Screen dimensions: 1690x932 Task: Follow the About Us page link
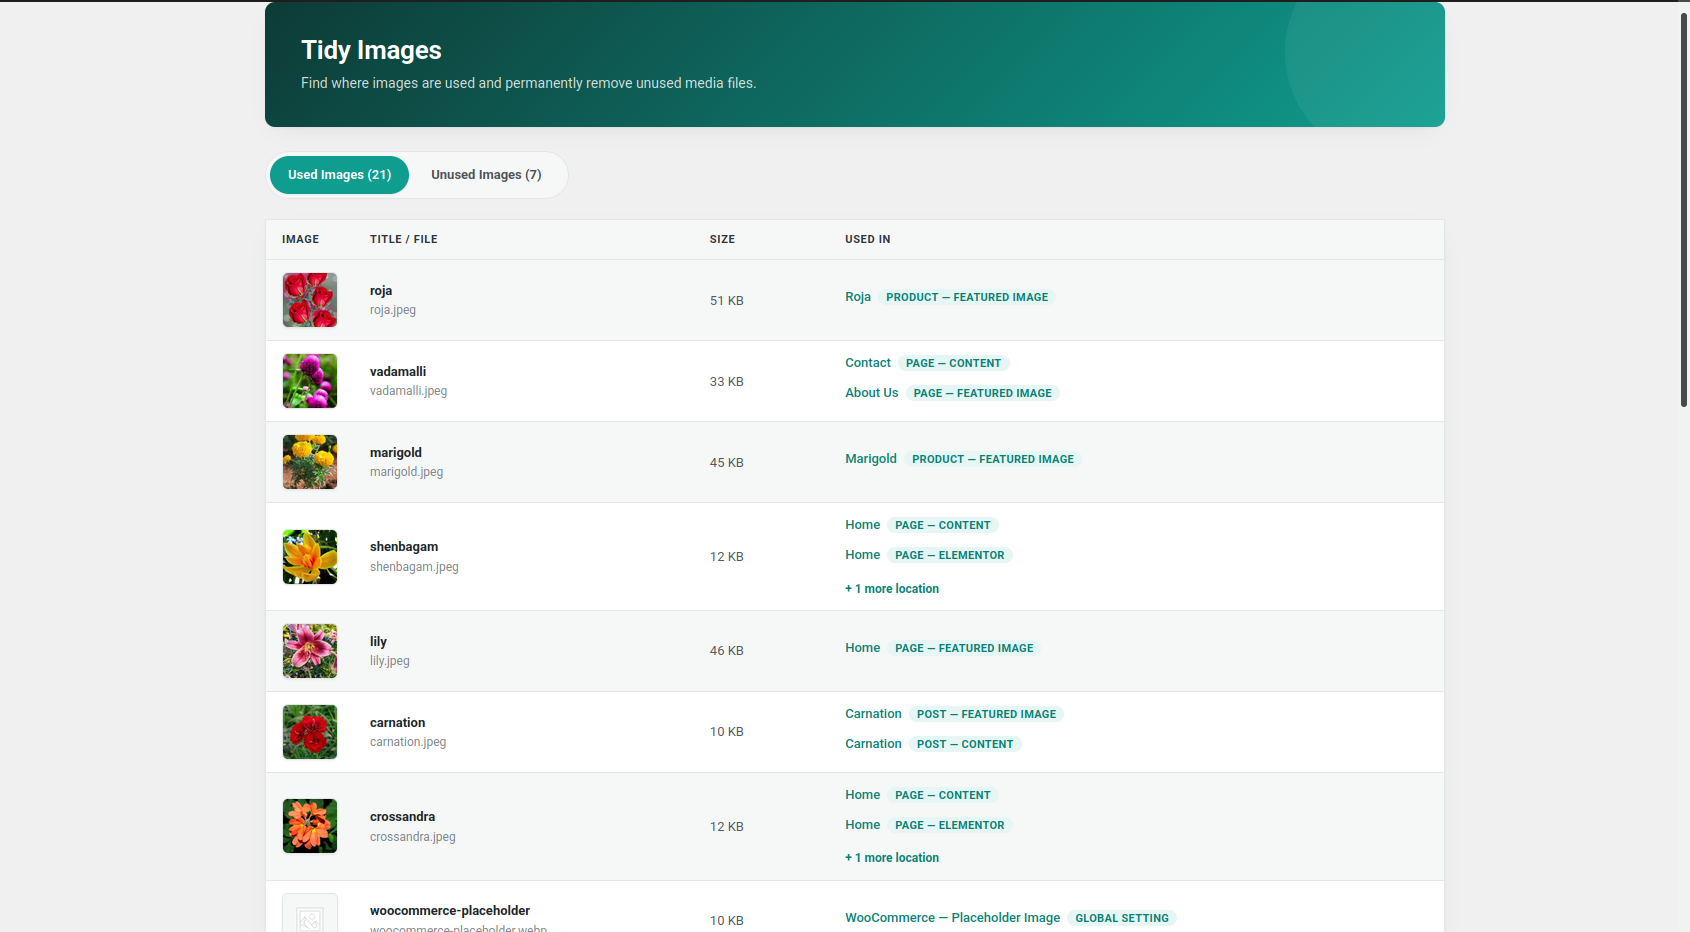(872, 393)
